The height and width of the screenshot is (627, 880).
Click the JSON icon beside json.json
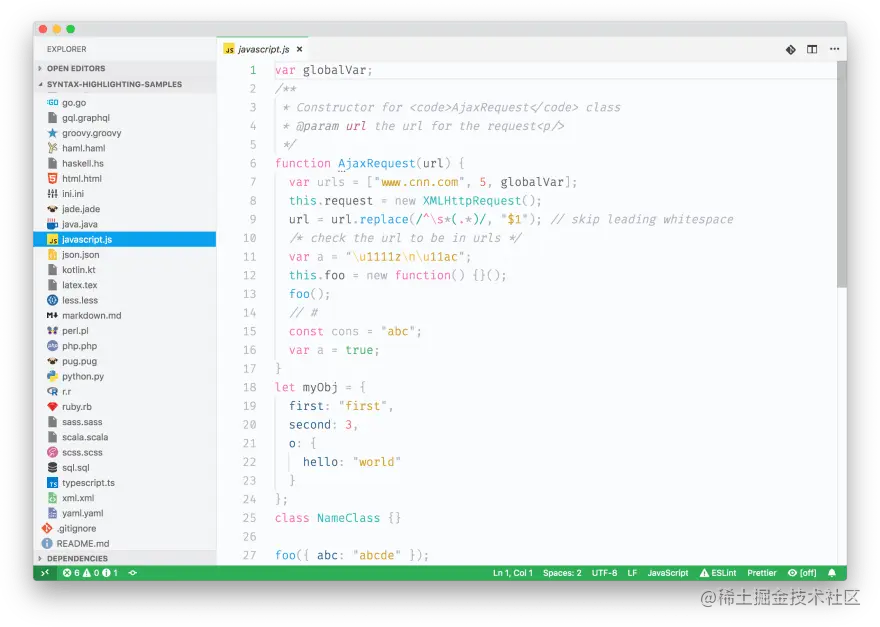52,254
